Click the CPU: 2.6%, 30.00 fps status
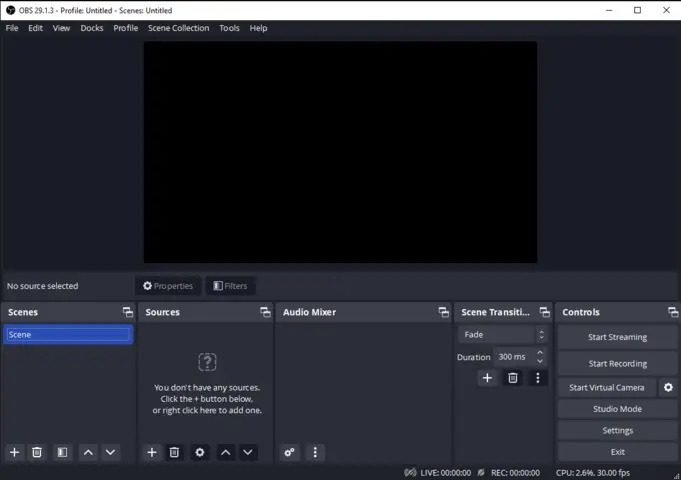 point(593,473)
